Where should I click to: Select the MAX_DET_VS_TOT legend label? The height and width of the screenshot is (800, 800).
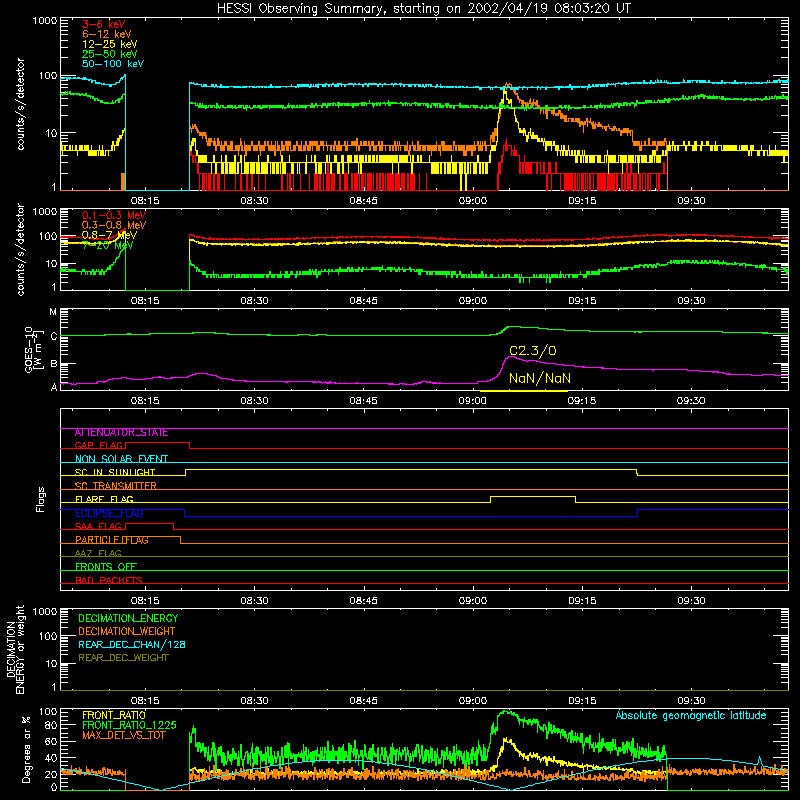click(123, 735)
